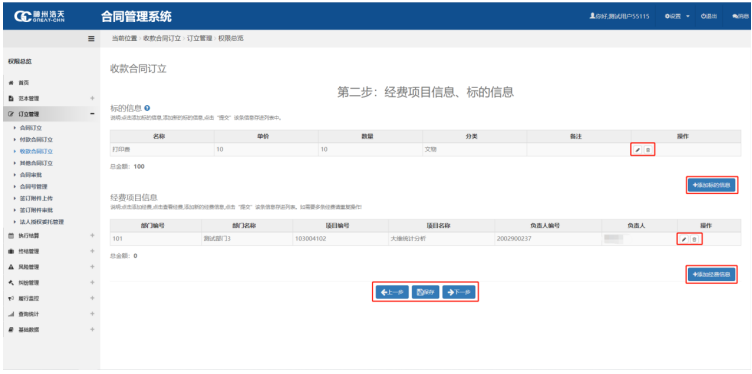Viewport: 752px width, 374px height.
Task: Delete the 打印费 row with trash icon
Action: coord(647,150)
